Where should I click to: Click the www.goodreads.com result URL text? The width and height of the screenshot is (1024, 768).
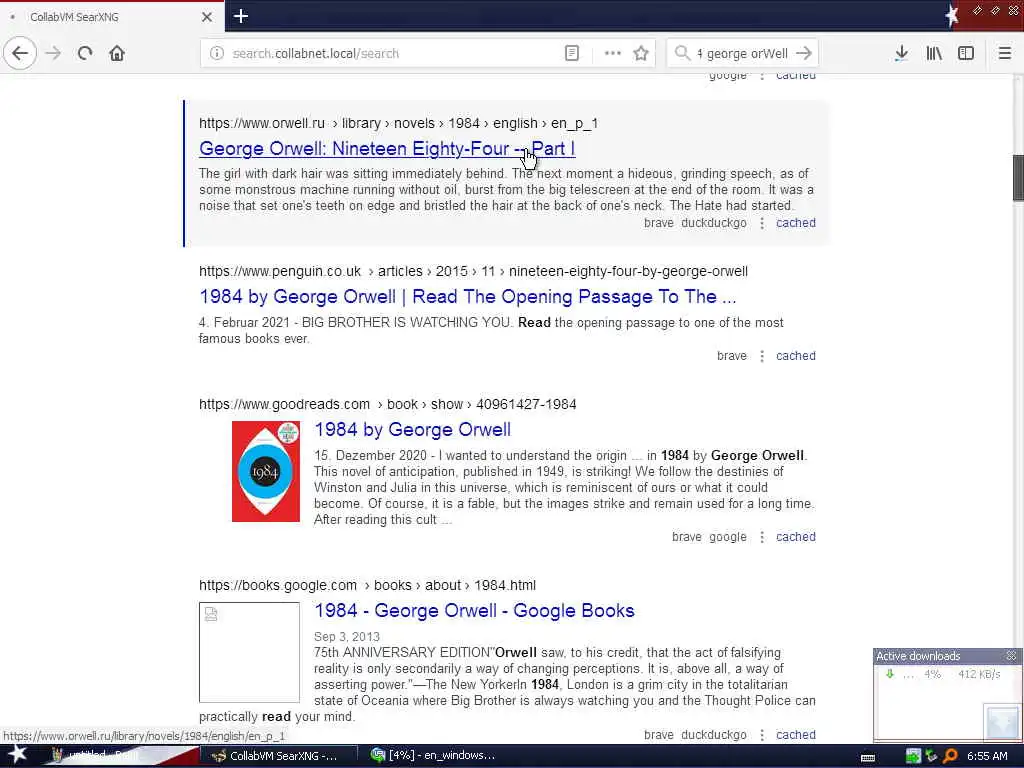(x=387, y=404)
